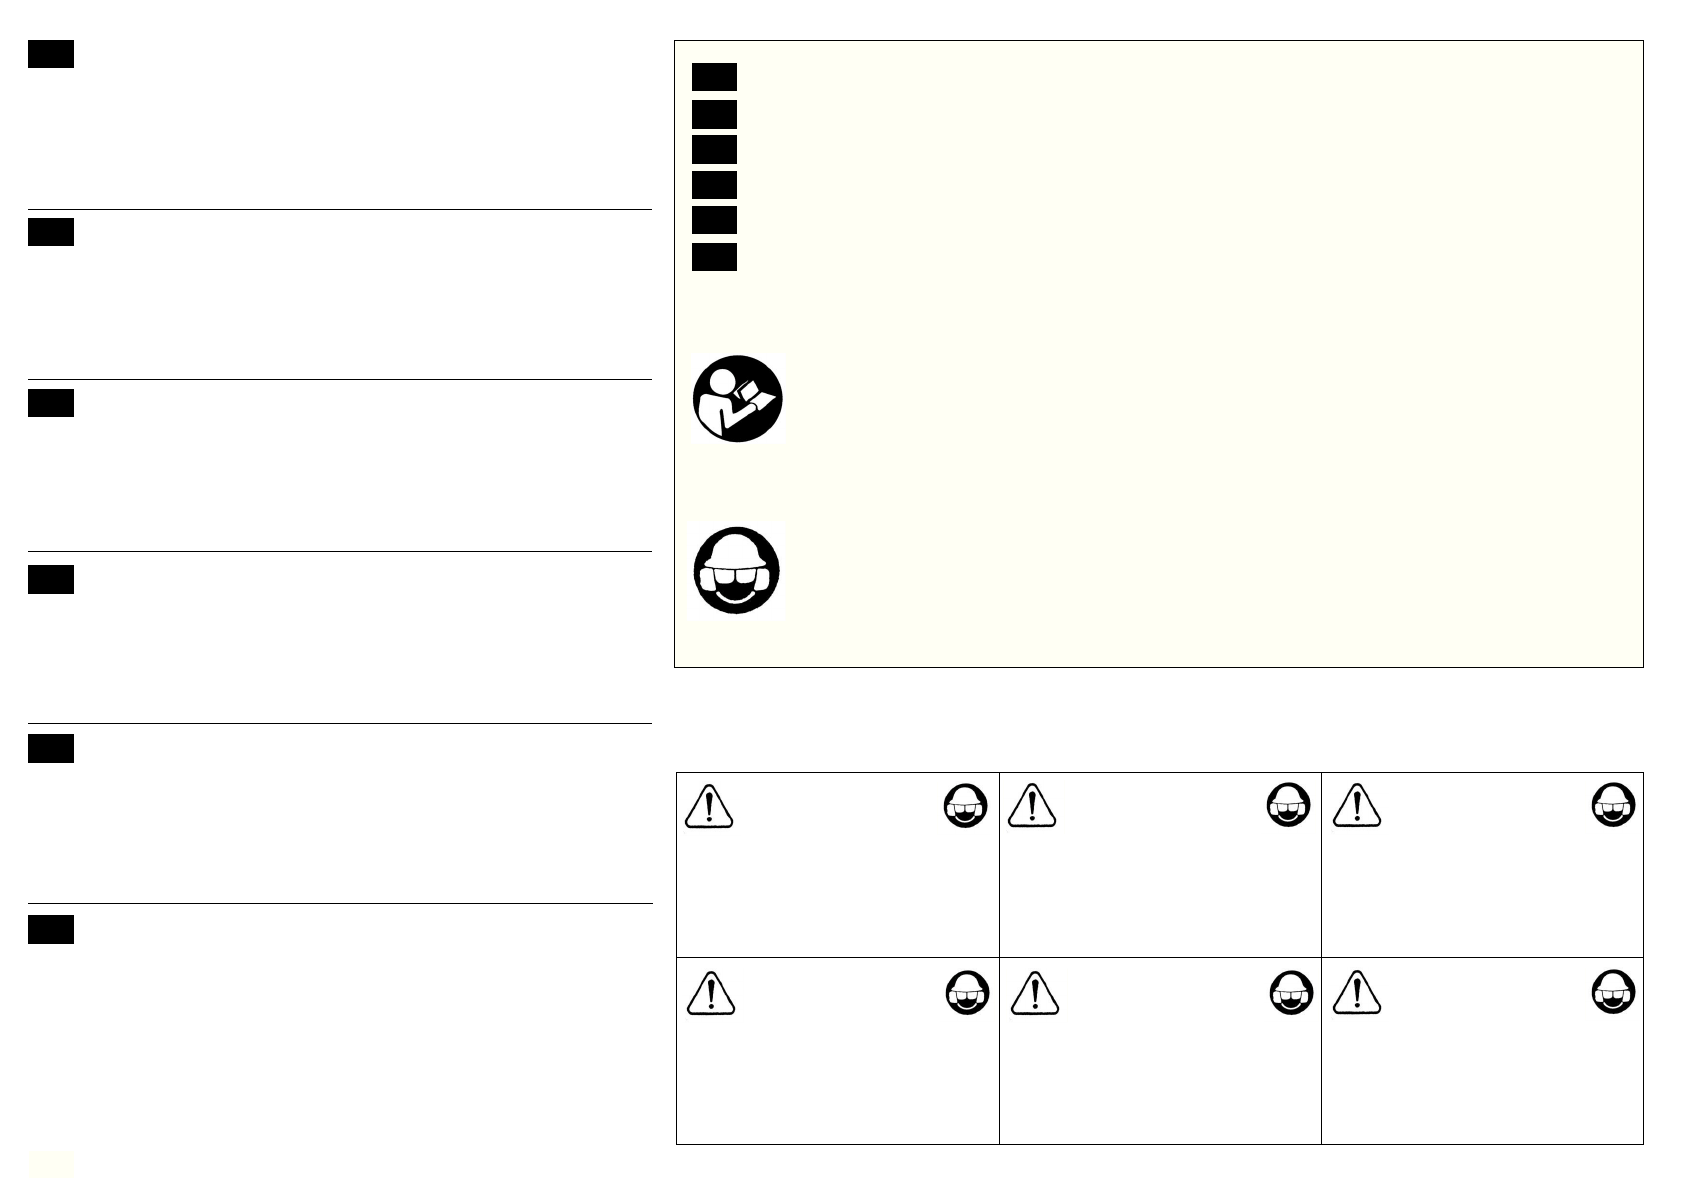
Task: Click the warning triangle in the top-middle cell
Action: pyautogui.click(x=1032, y=806)
